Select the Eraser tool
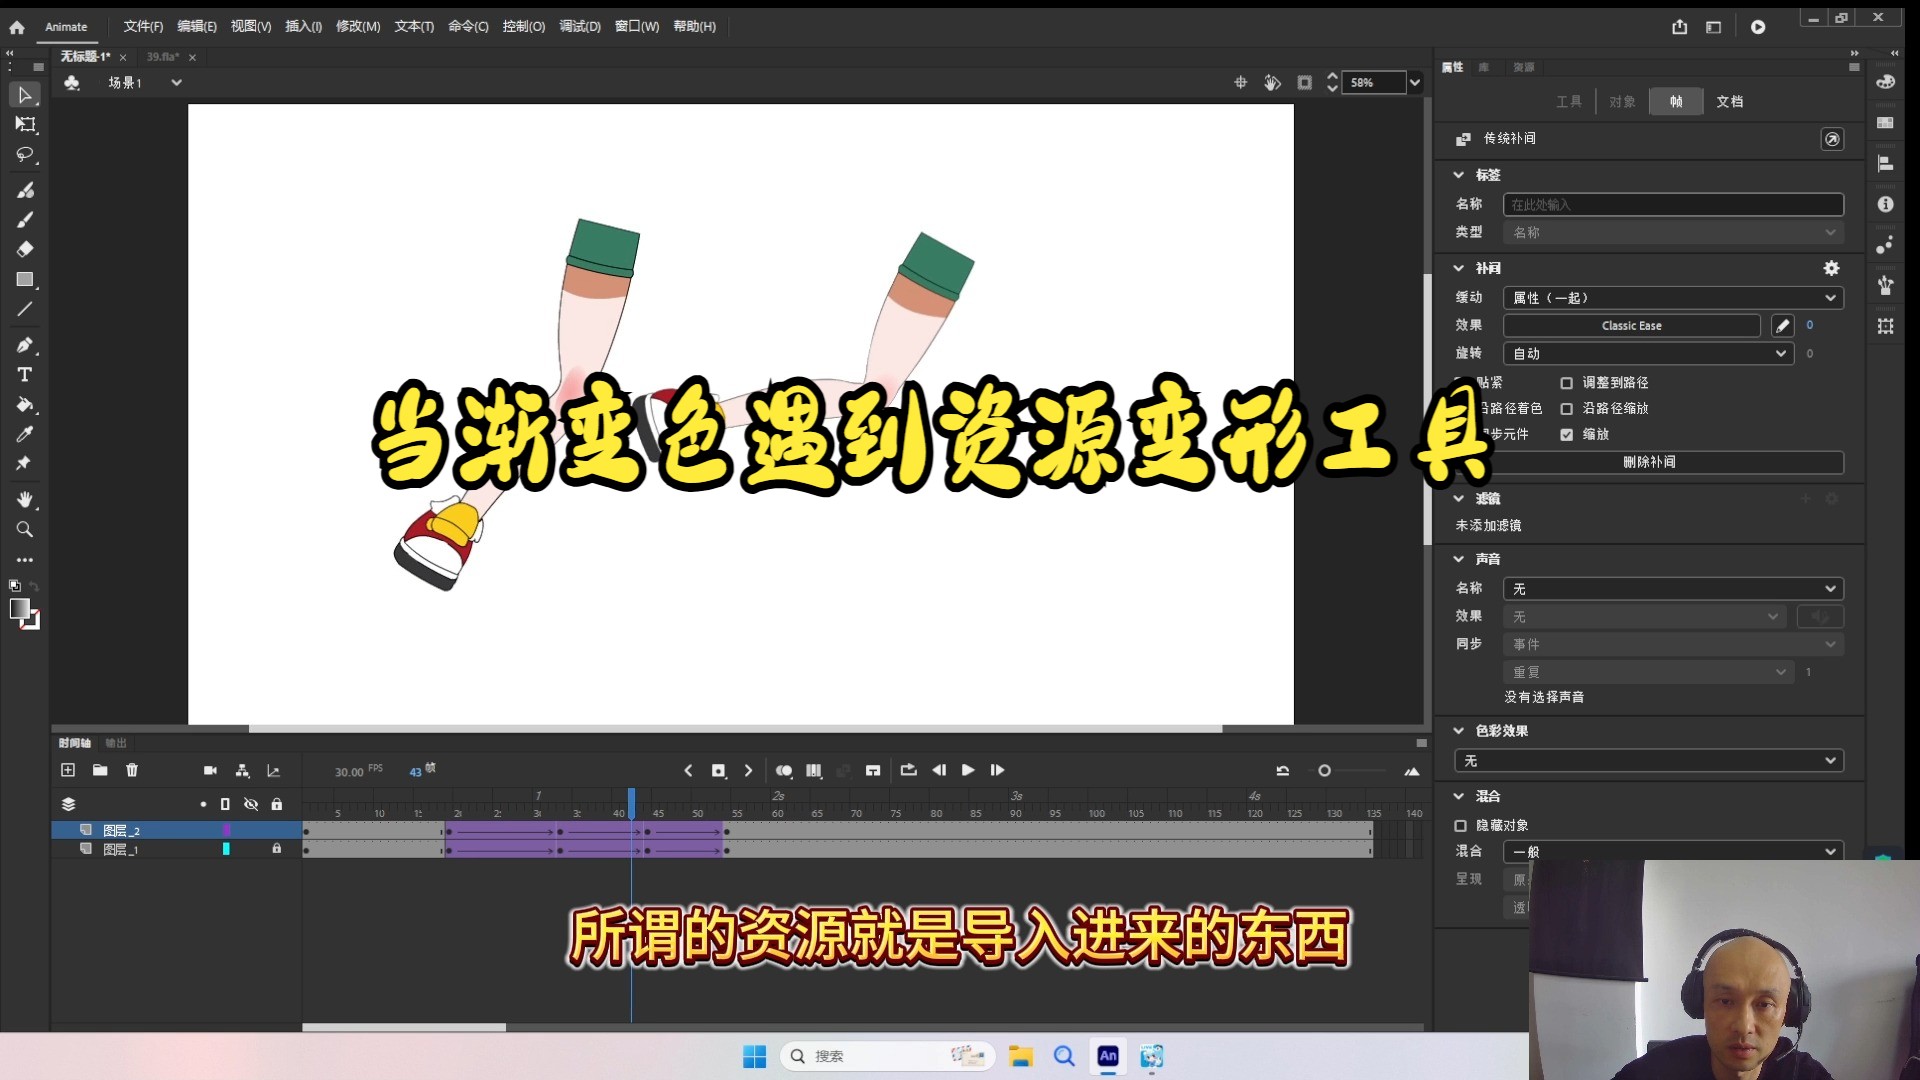 coord(25,249)
